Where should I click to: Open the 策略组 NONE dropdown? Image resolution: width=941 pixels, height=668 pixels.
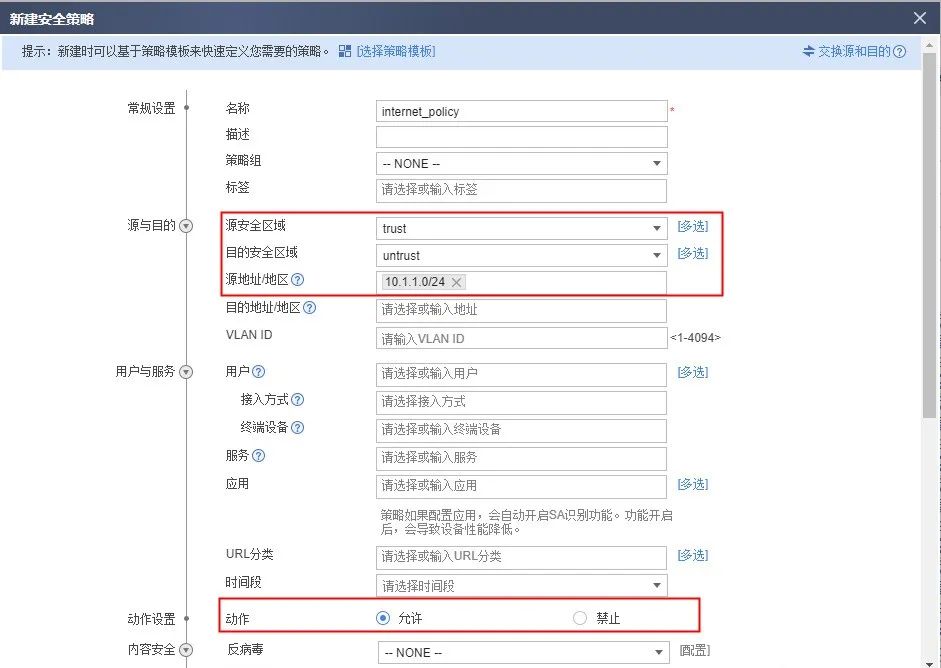pos(522,163)
